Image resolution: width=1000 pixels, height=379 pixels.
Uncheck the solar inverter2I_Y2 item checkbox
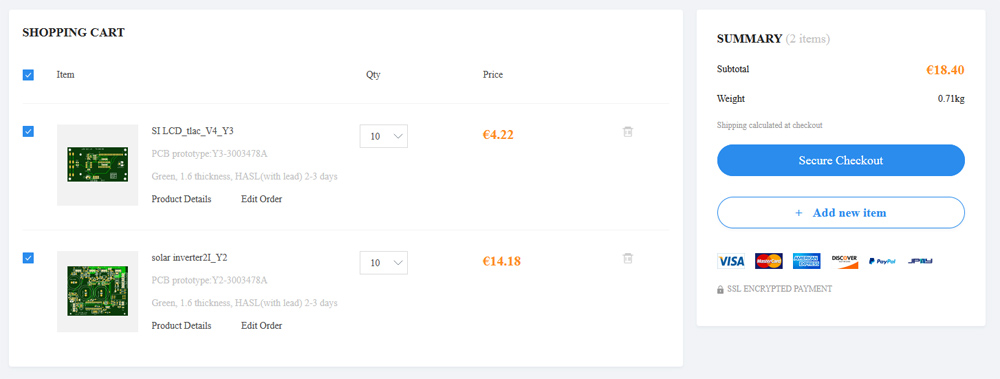[28, 258]
